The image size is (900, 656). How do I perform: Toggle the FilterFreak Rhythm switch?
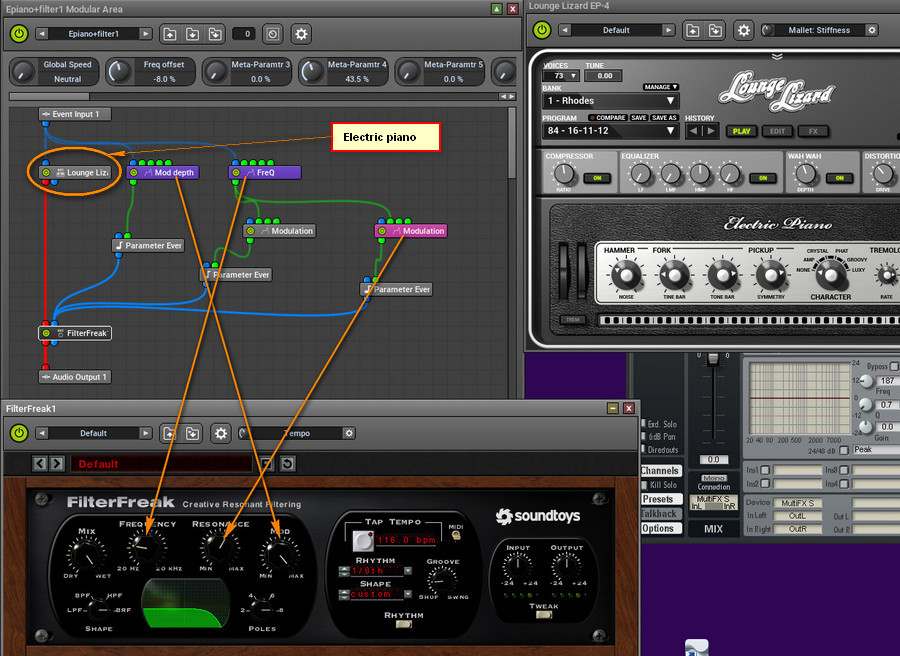point(404,624)
